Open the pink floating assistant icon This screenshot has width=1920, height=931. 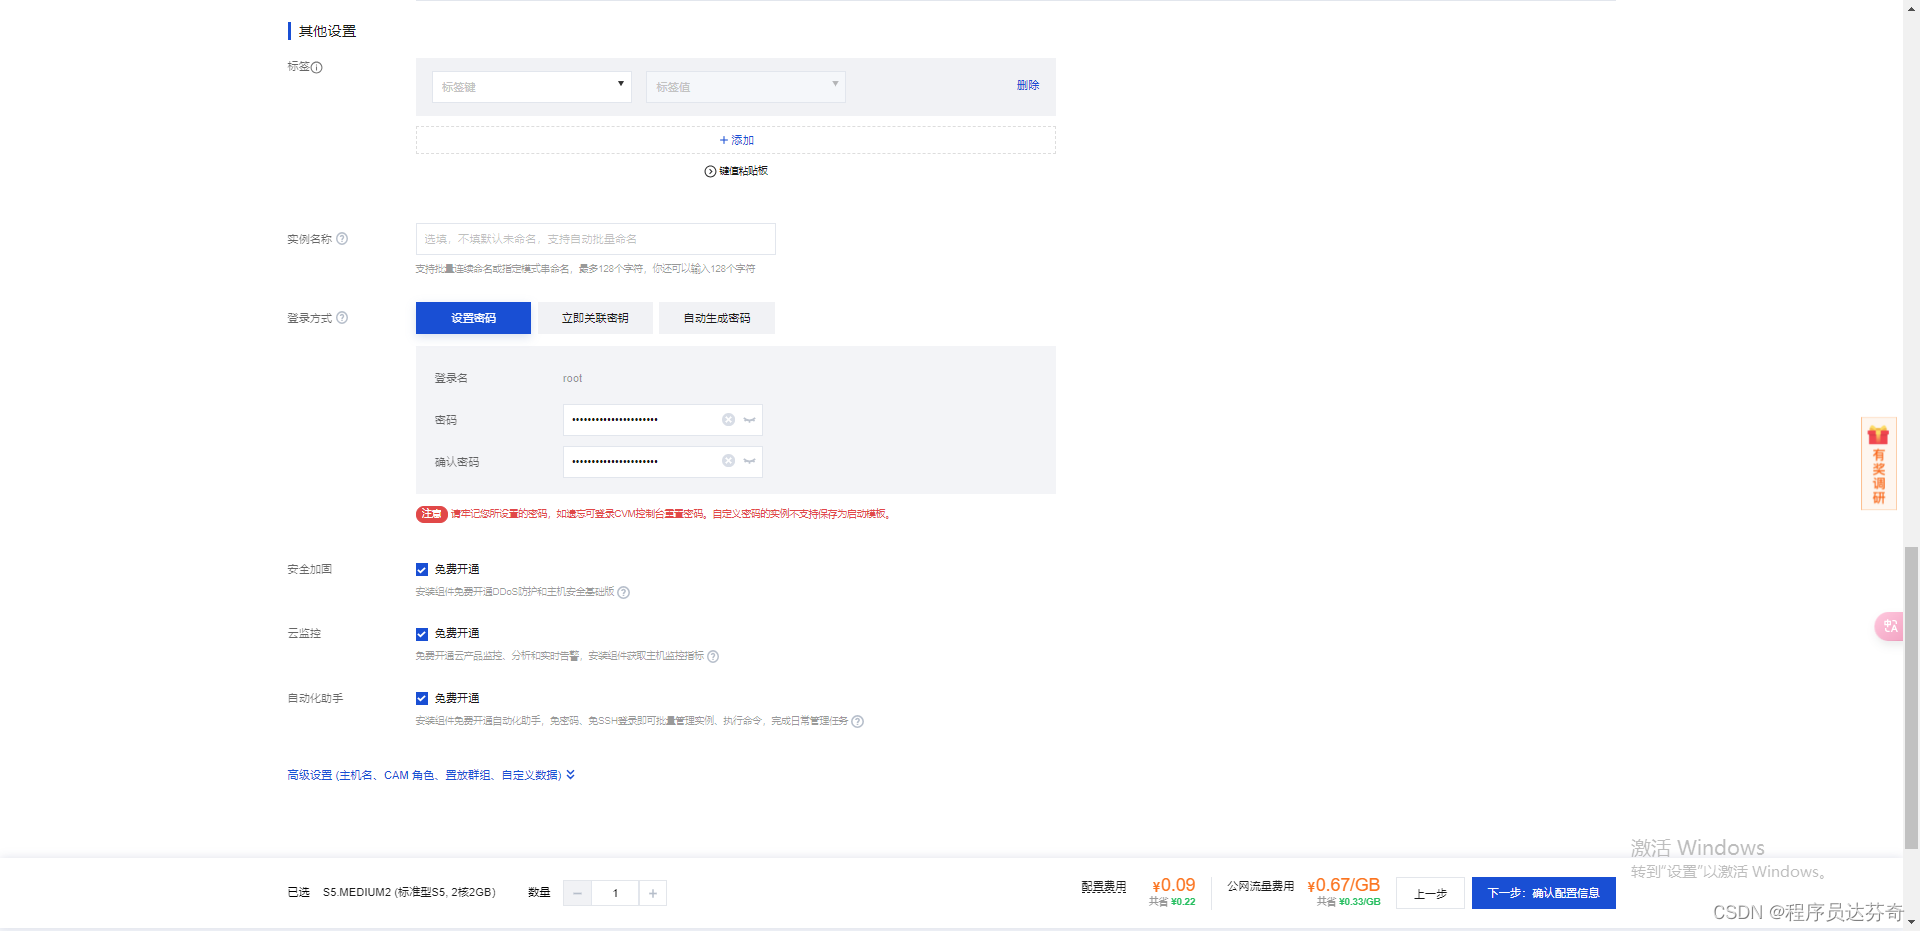click(1889, 626)
